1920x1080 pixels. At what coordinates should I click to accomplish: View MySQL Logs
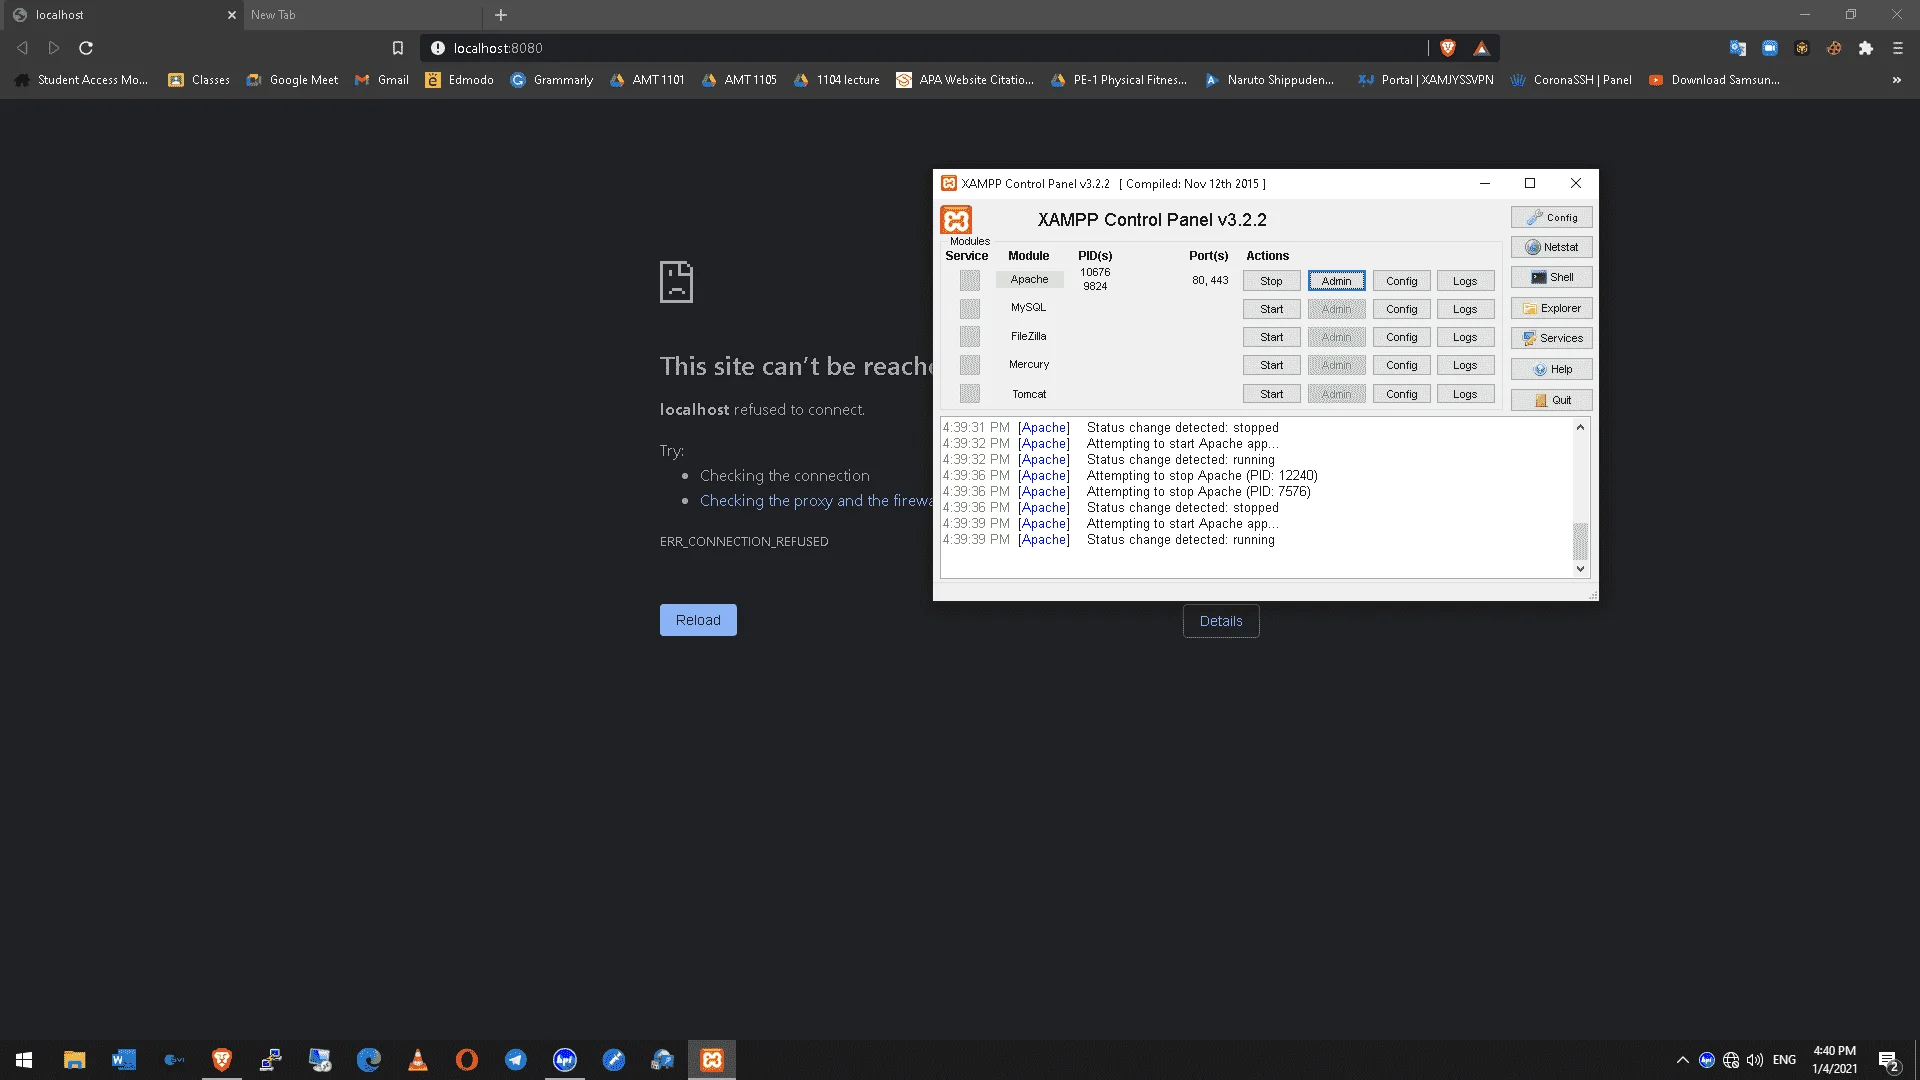pyautogui.click(x=1465, y=309)
